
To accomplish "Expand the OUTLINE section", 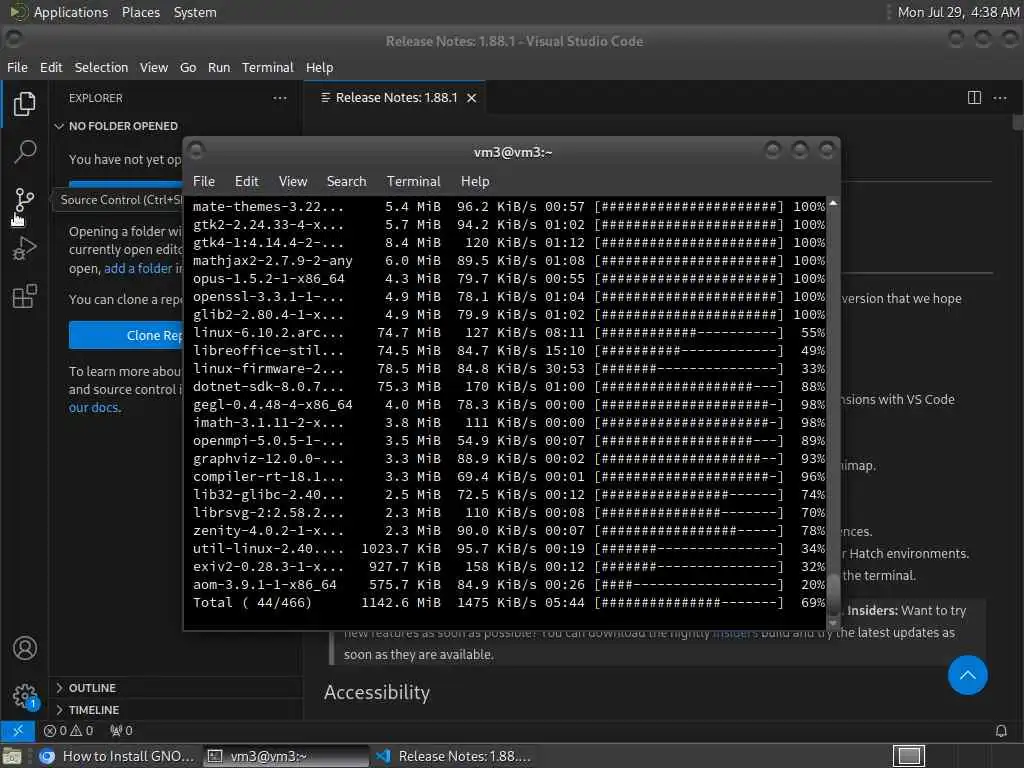I will click(87, 688).
